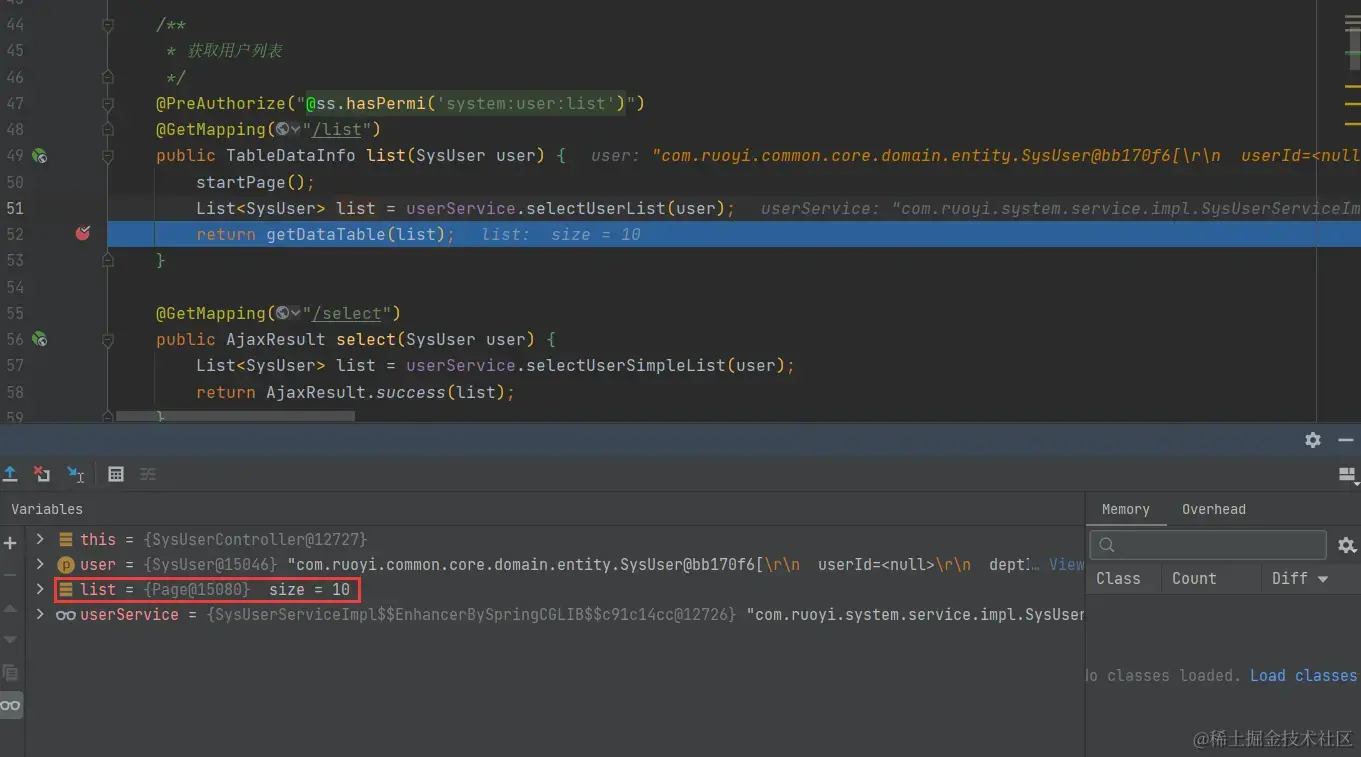Click the Spring bean icon beside line 49
Viewport: 1361px width, 757px height.
click(x=39, y=155)
